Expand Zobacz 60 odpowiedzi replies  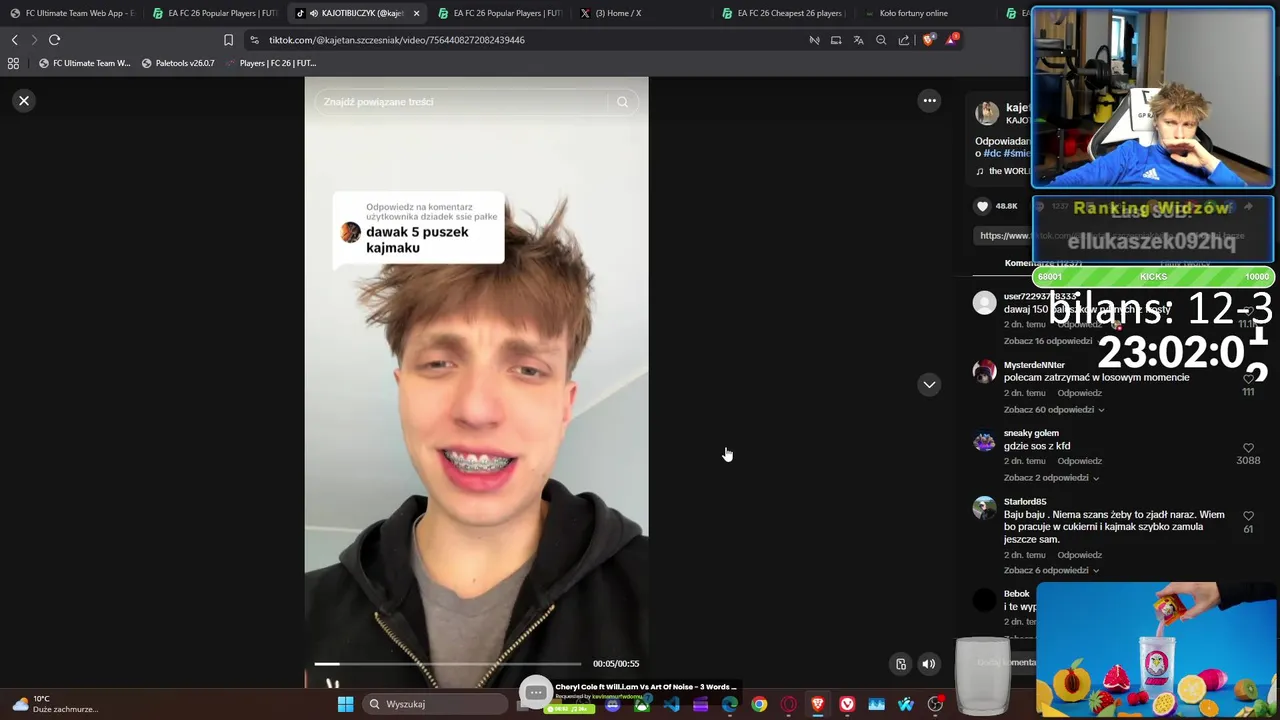[x=1054, y=410]
